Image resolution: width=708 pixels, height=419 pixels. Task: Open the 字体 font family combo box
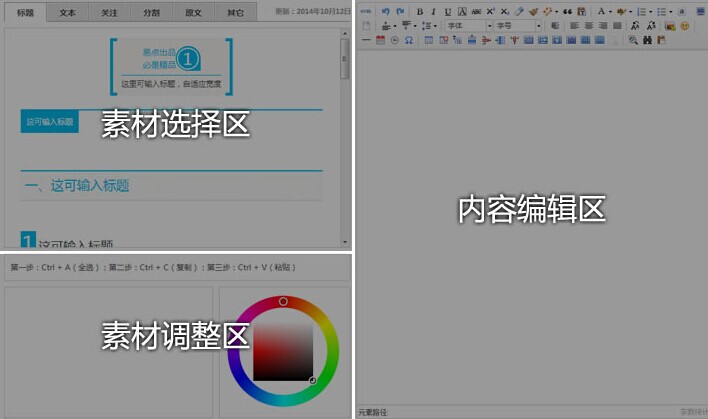(x=468, y=26)
